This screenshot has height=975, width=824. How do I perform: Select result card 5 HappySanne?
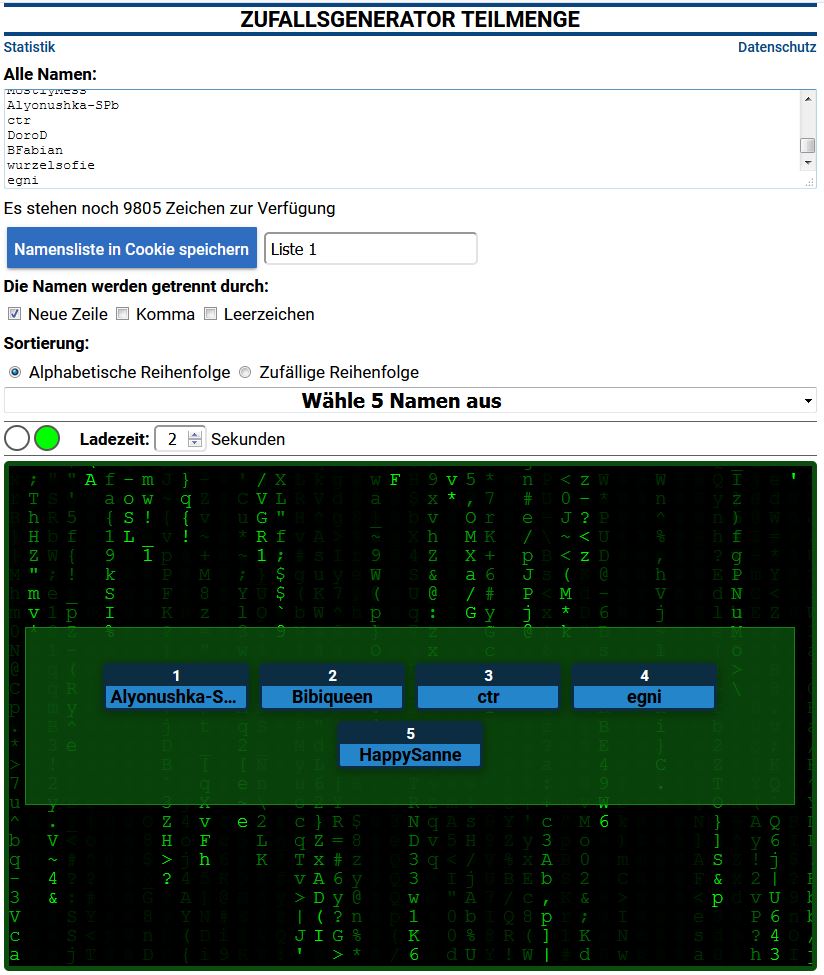pos(410,745)
